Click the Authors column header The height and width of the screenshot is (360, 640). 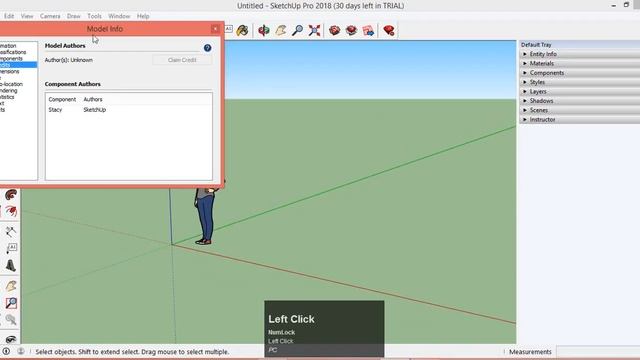(93, 99)
